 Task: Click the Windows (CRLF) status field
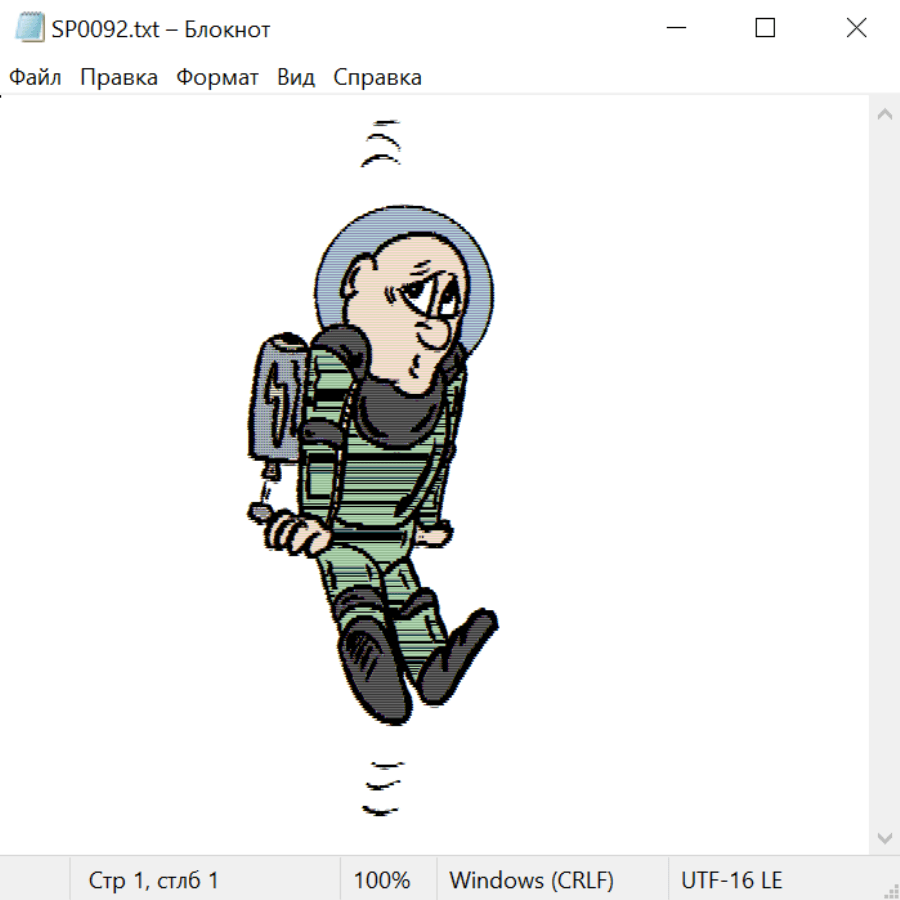(x=531, y=881)
